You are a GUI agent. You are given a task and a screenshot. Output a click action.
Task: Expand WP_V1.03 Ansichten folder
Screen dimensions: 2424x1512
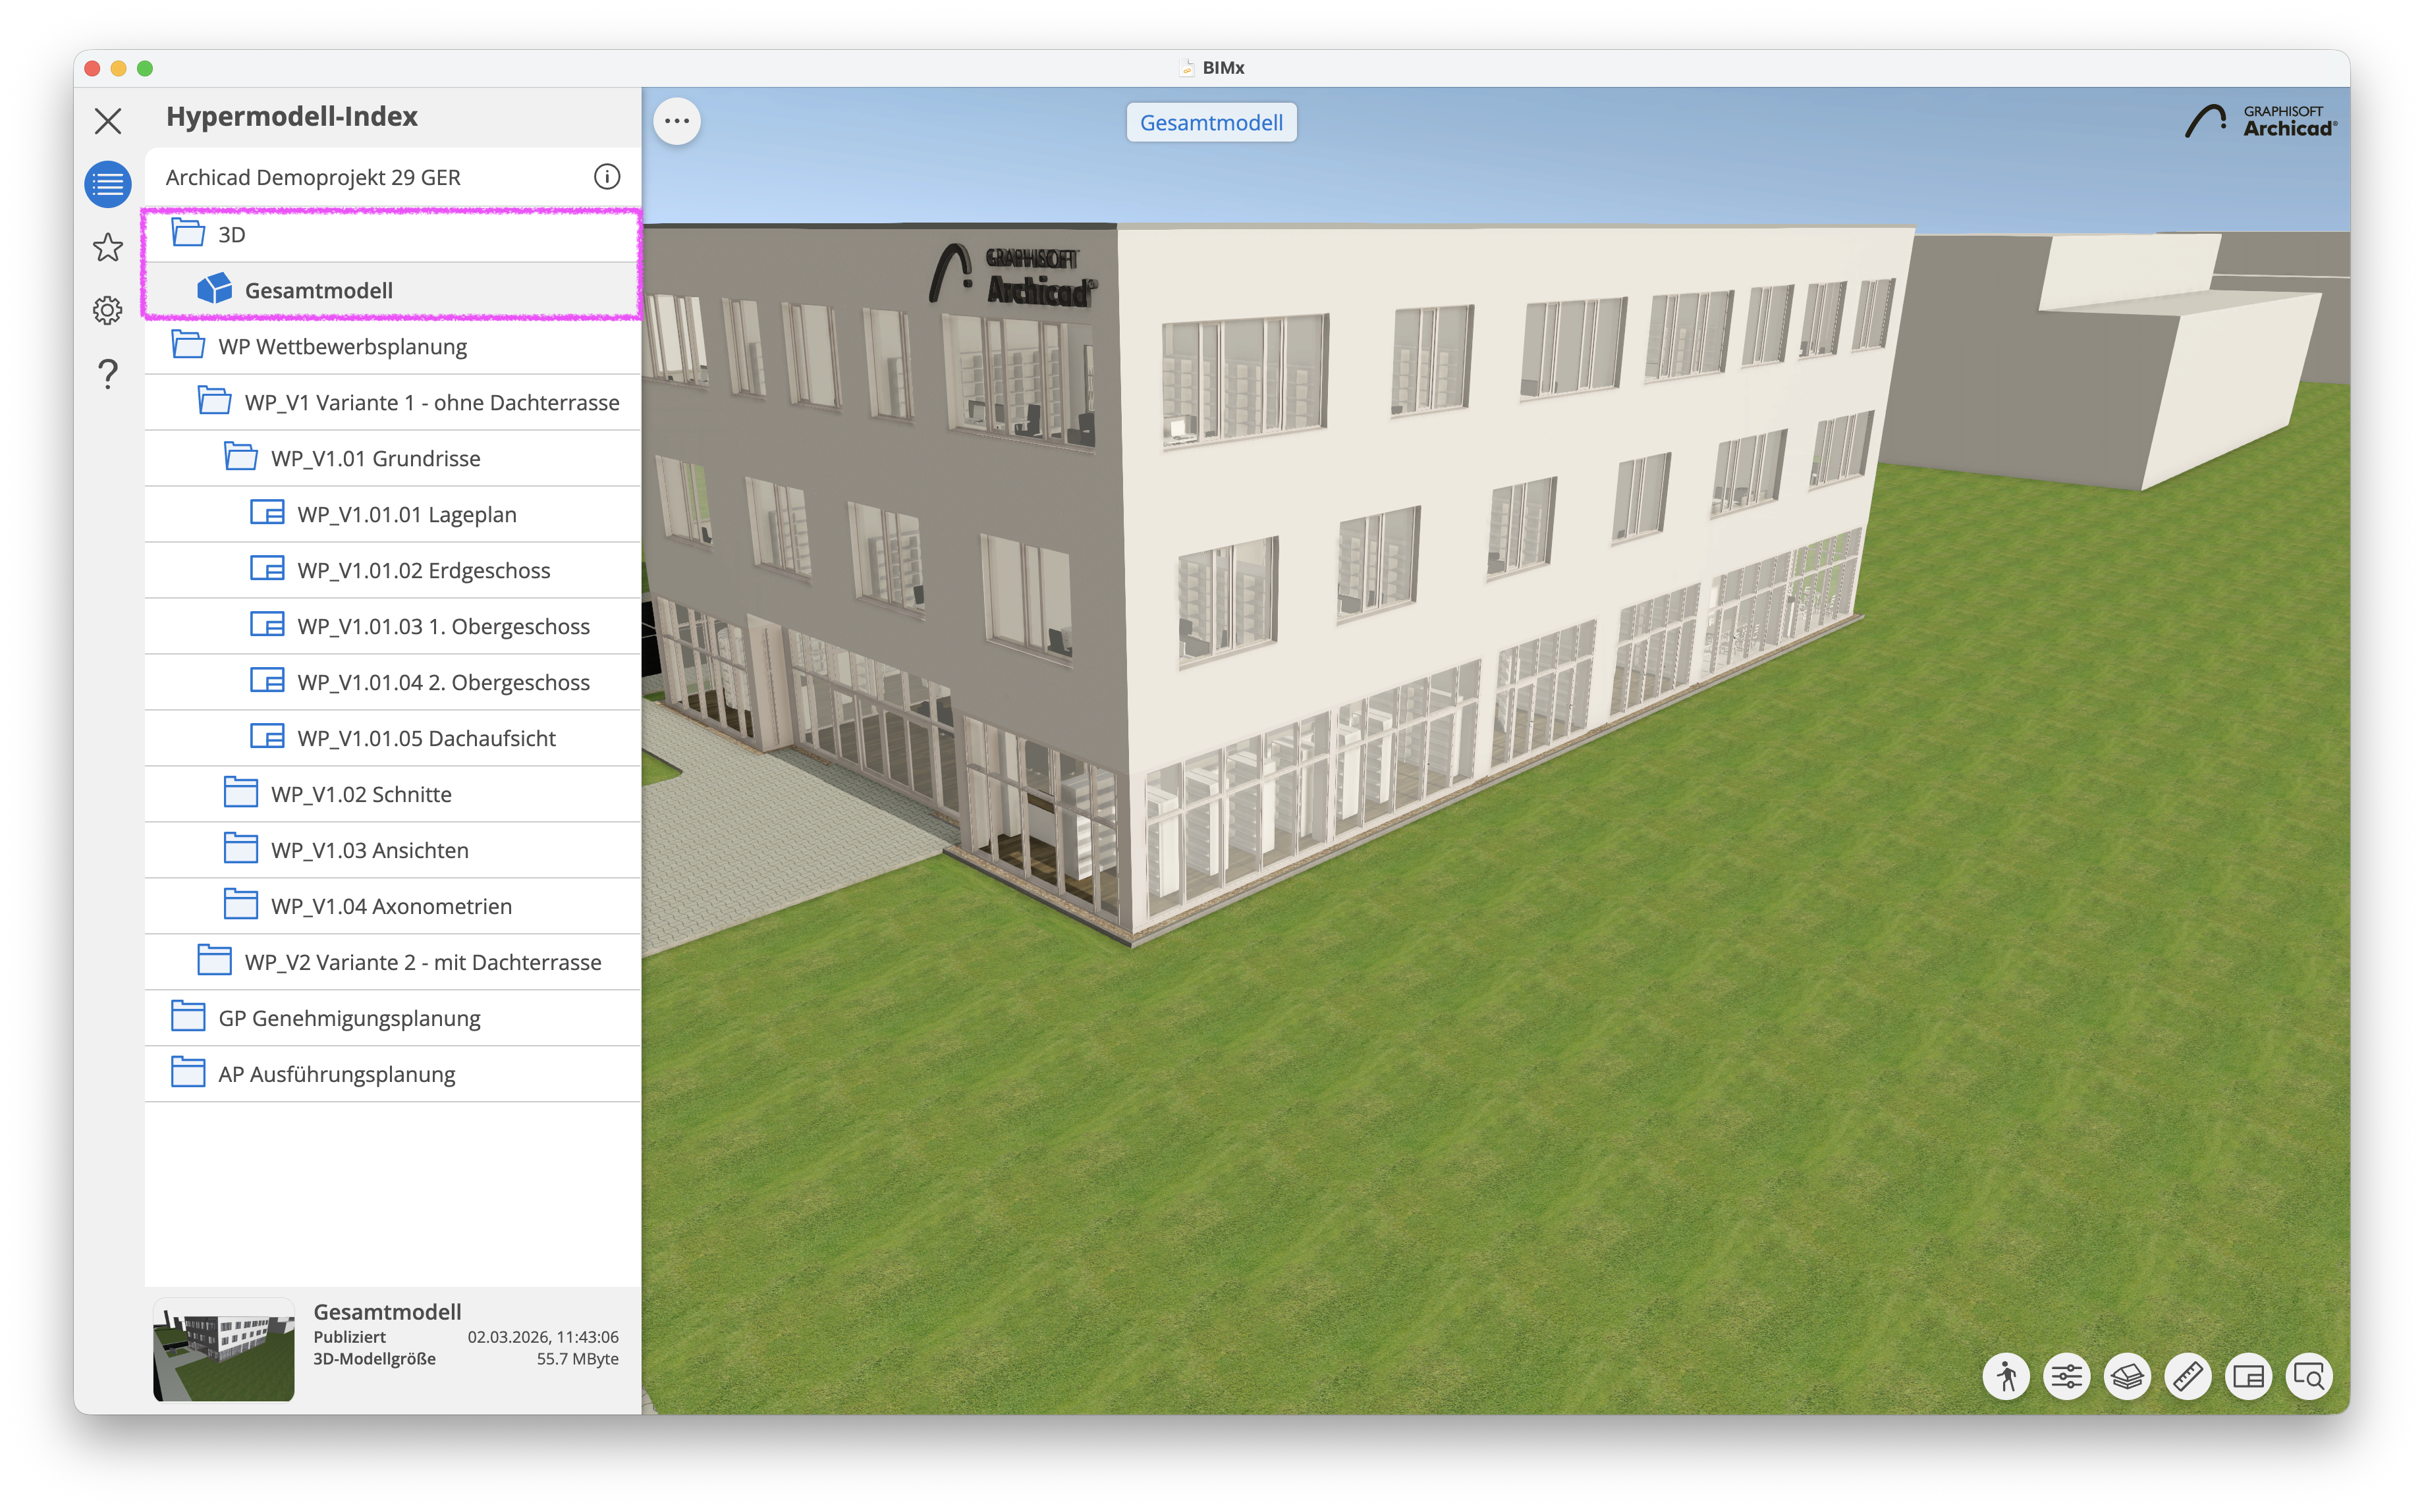(393, 850)
